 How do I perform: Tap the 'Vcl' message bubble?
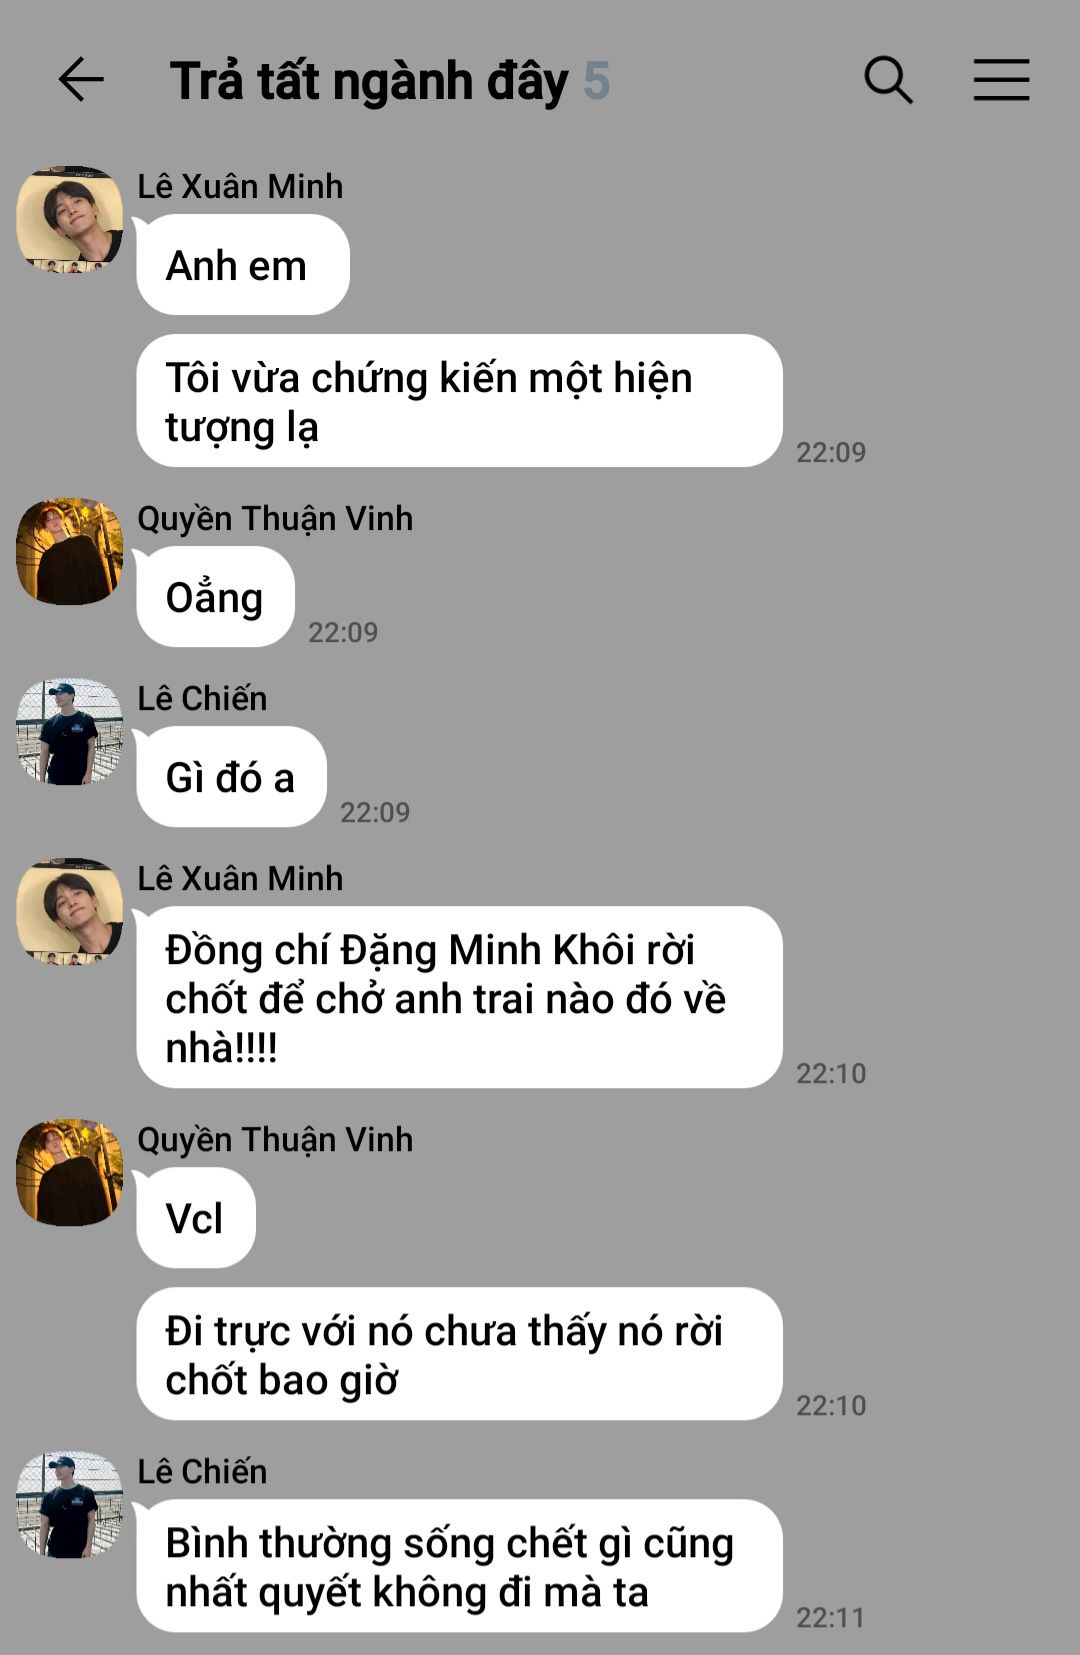(196, 1218)
